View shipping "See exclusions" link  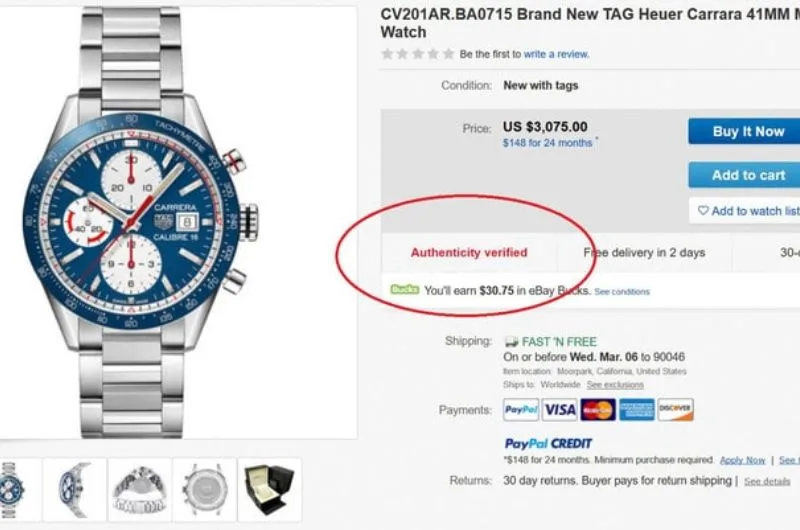[615, 385]
